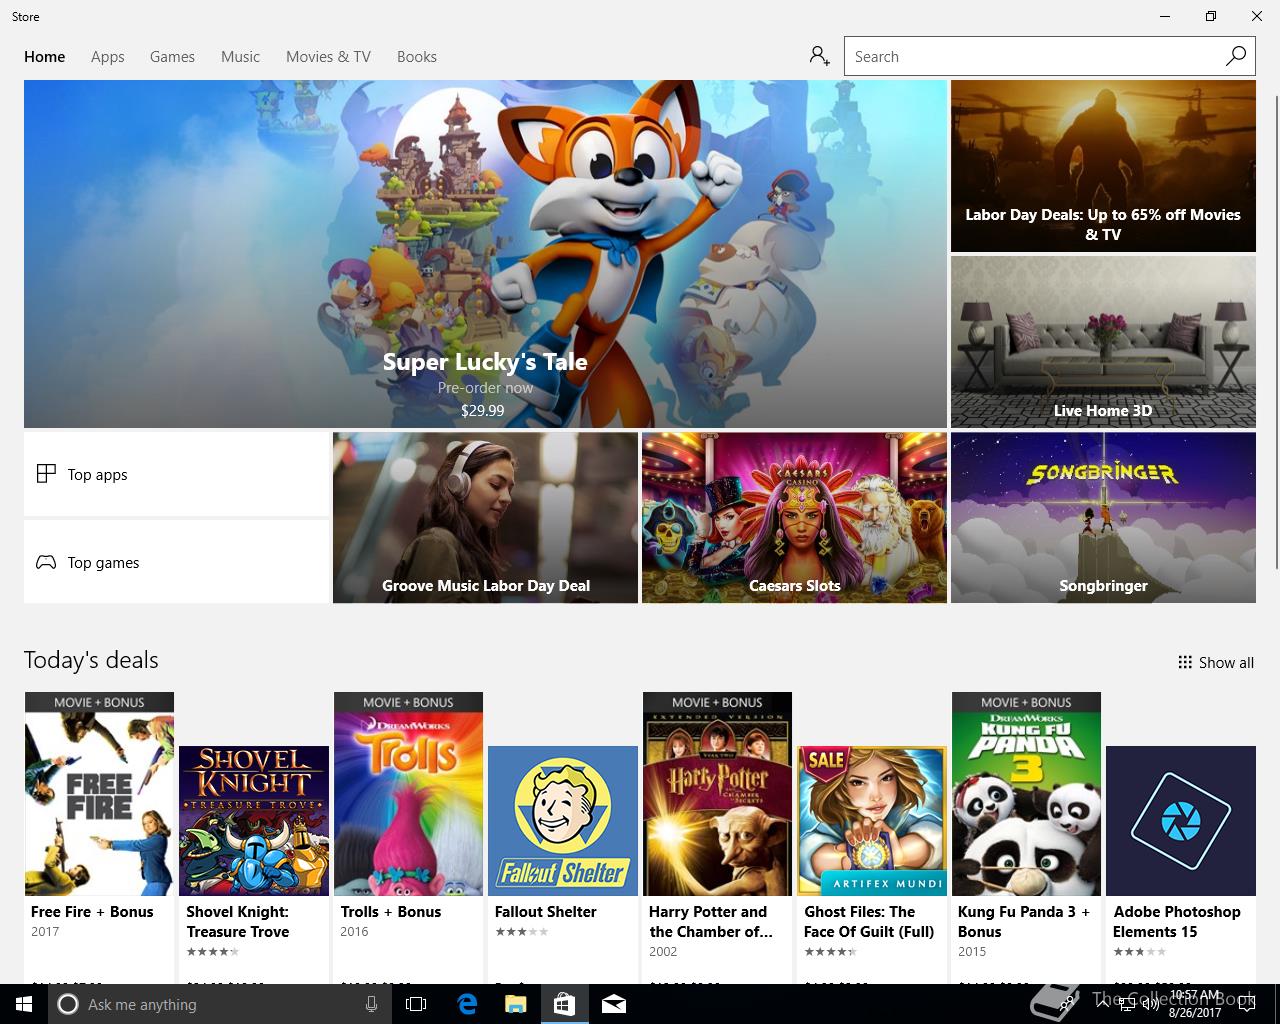Open the Movies & TV tab
Viewport: 1280px width, 1024px height.
(328, 57)
